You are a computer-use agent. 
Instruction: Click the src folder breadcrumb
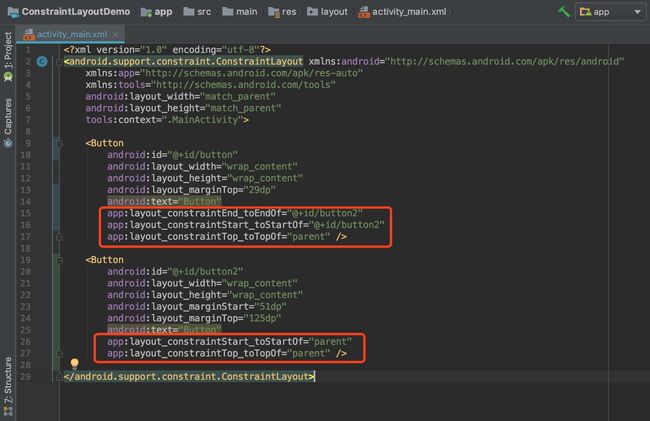[x=197, y=12]
